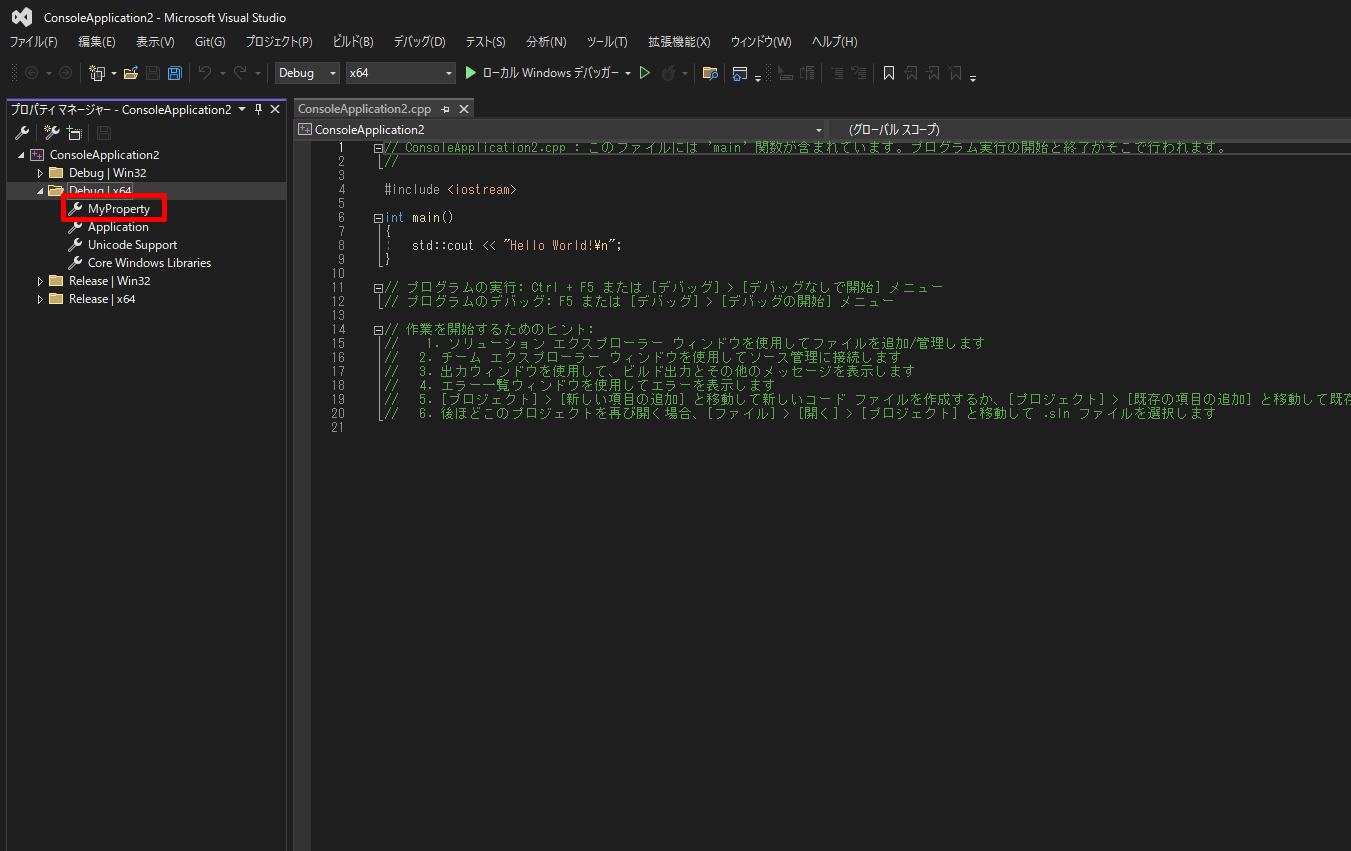Click the Navigate Forward icon
This screenshot has width=1351, height=851.
tap(65, 73)
